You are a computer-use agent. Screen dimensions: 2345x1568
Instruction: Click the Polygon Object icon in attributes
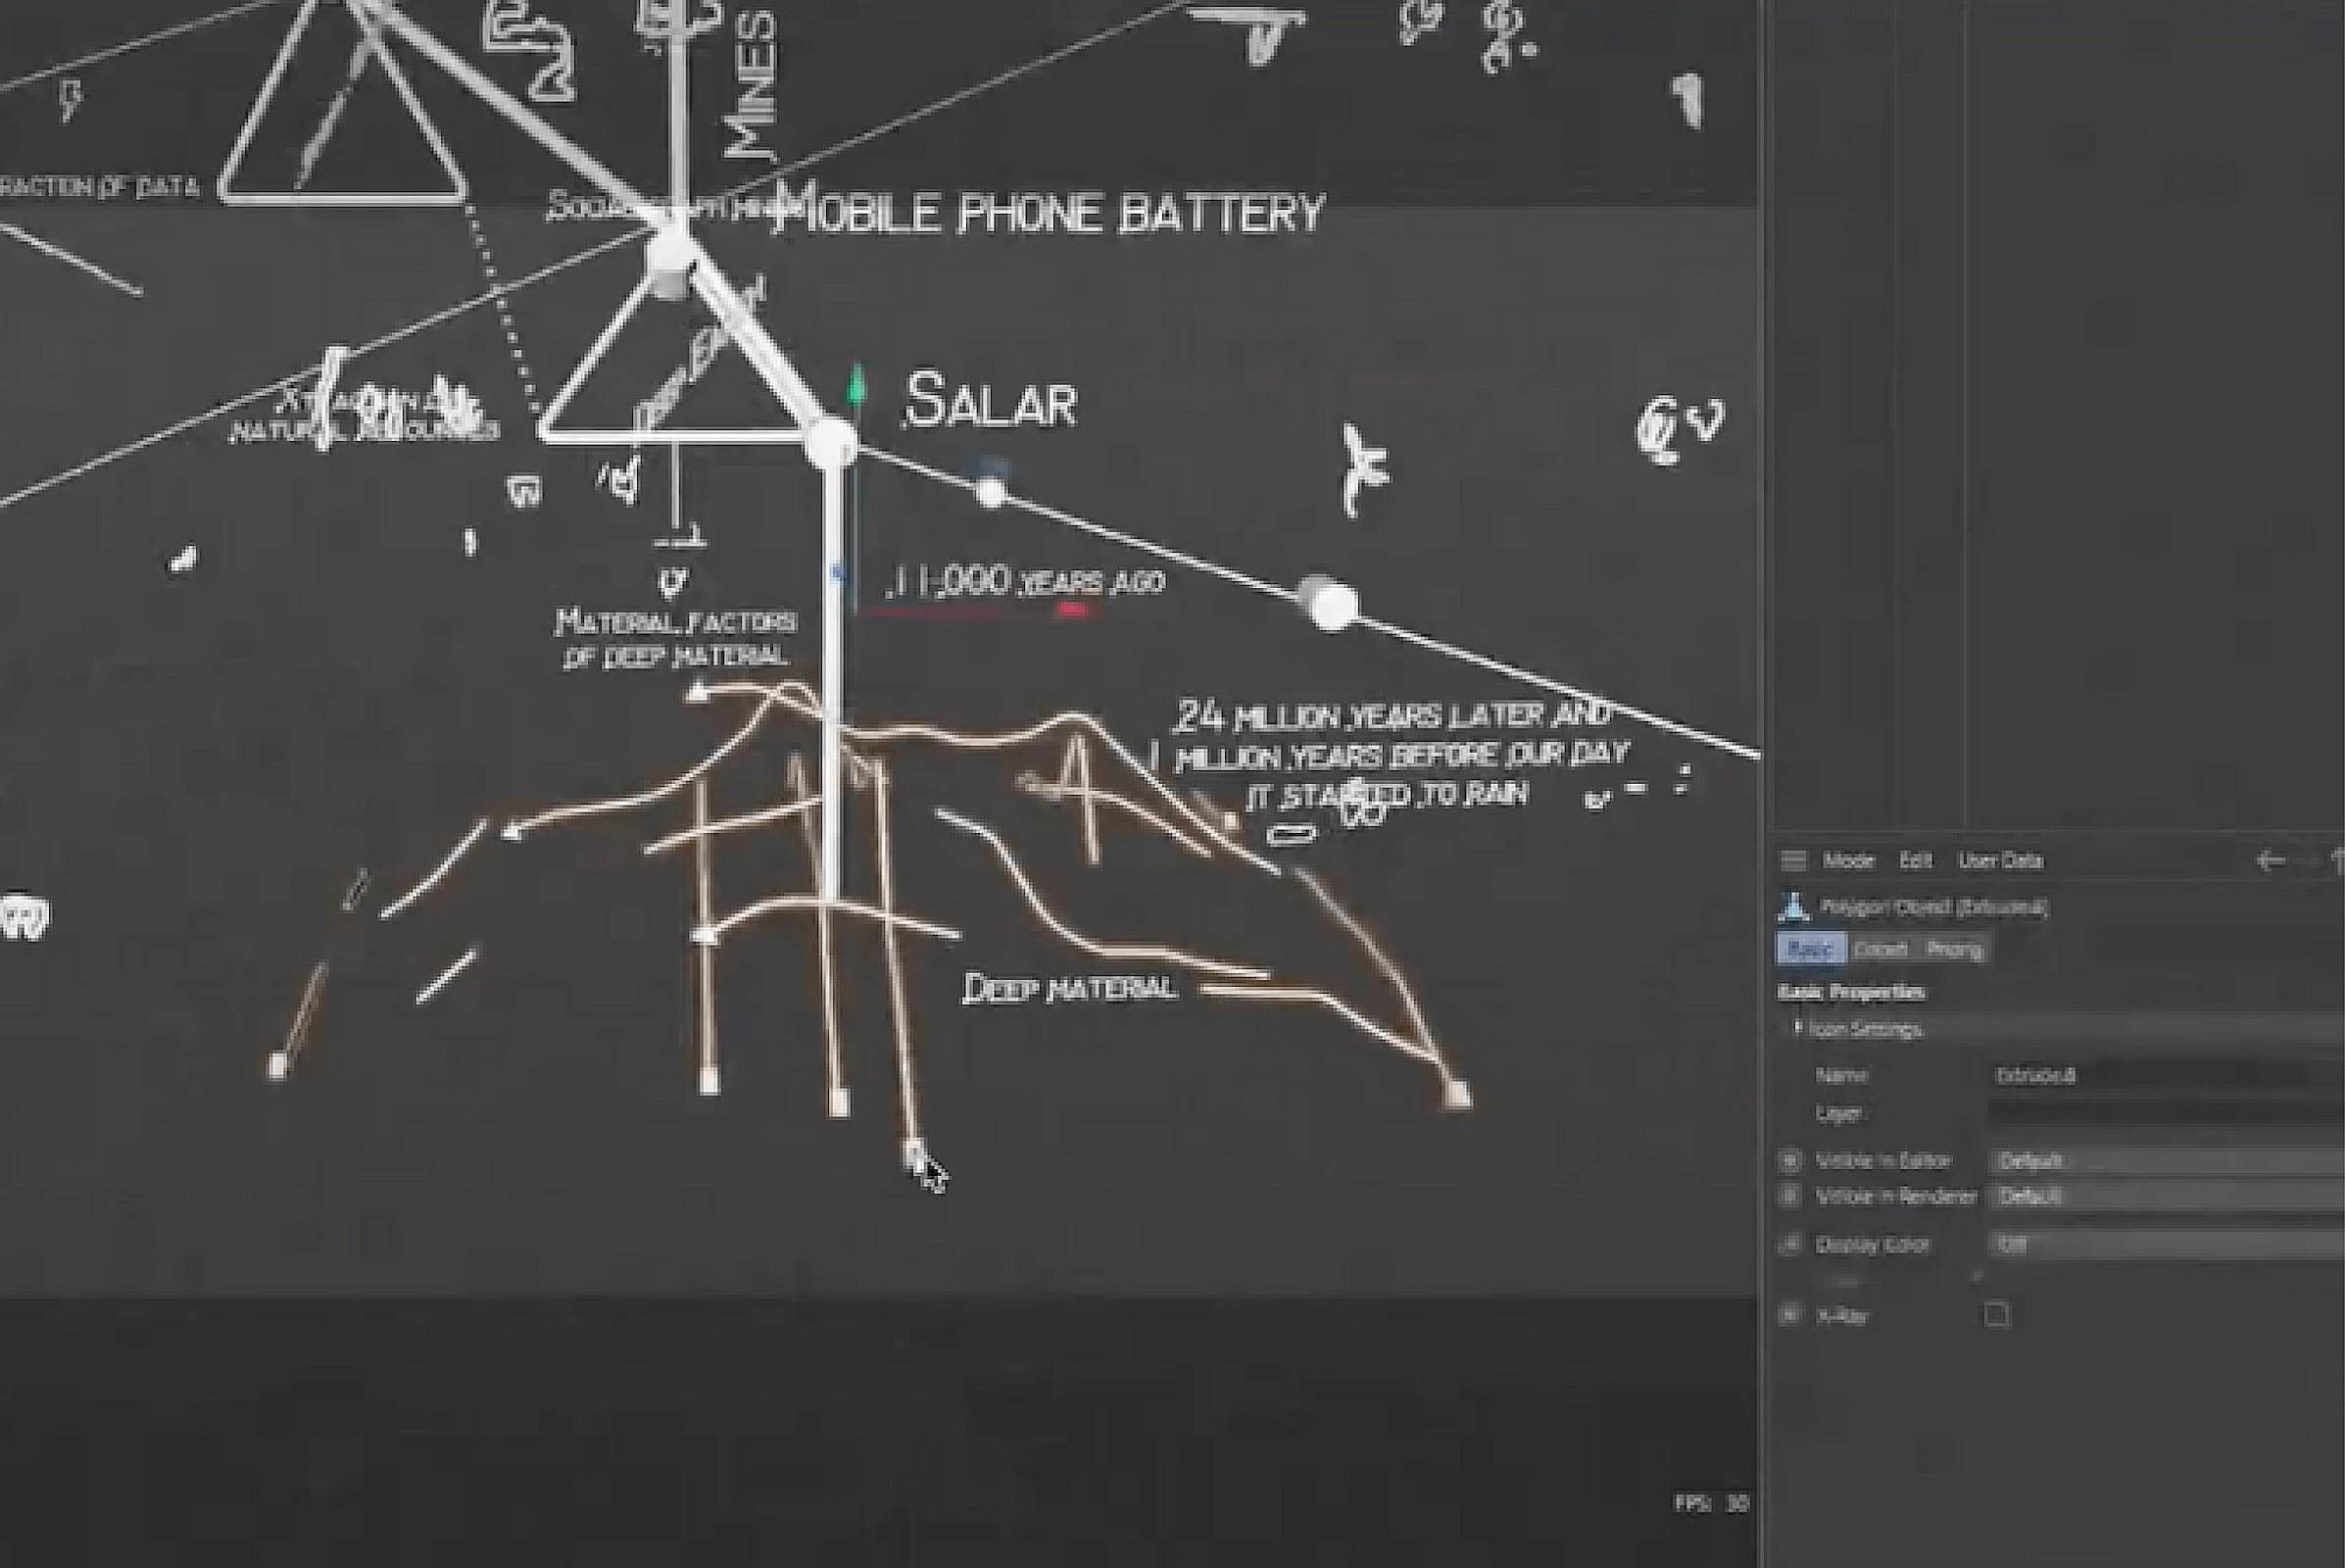coord(1795,907)
